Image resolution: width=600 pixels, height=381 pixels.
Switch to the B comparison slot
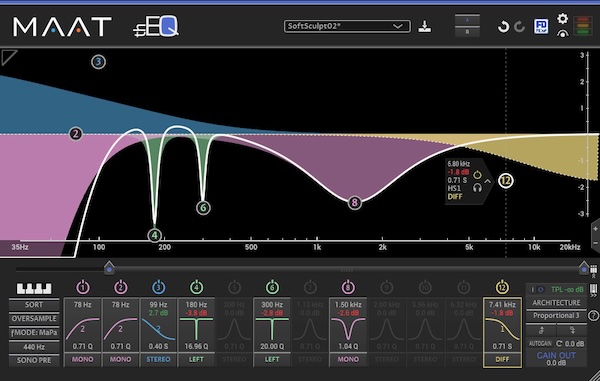[467, 32]
